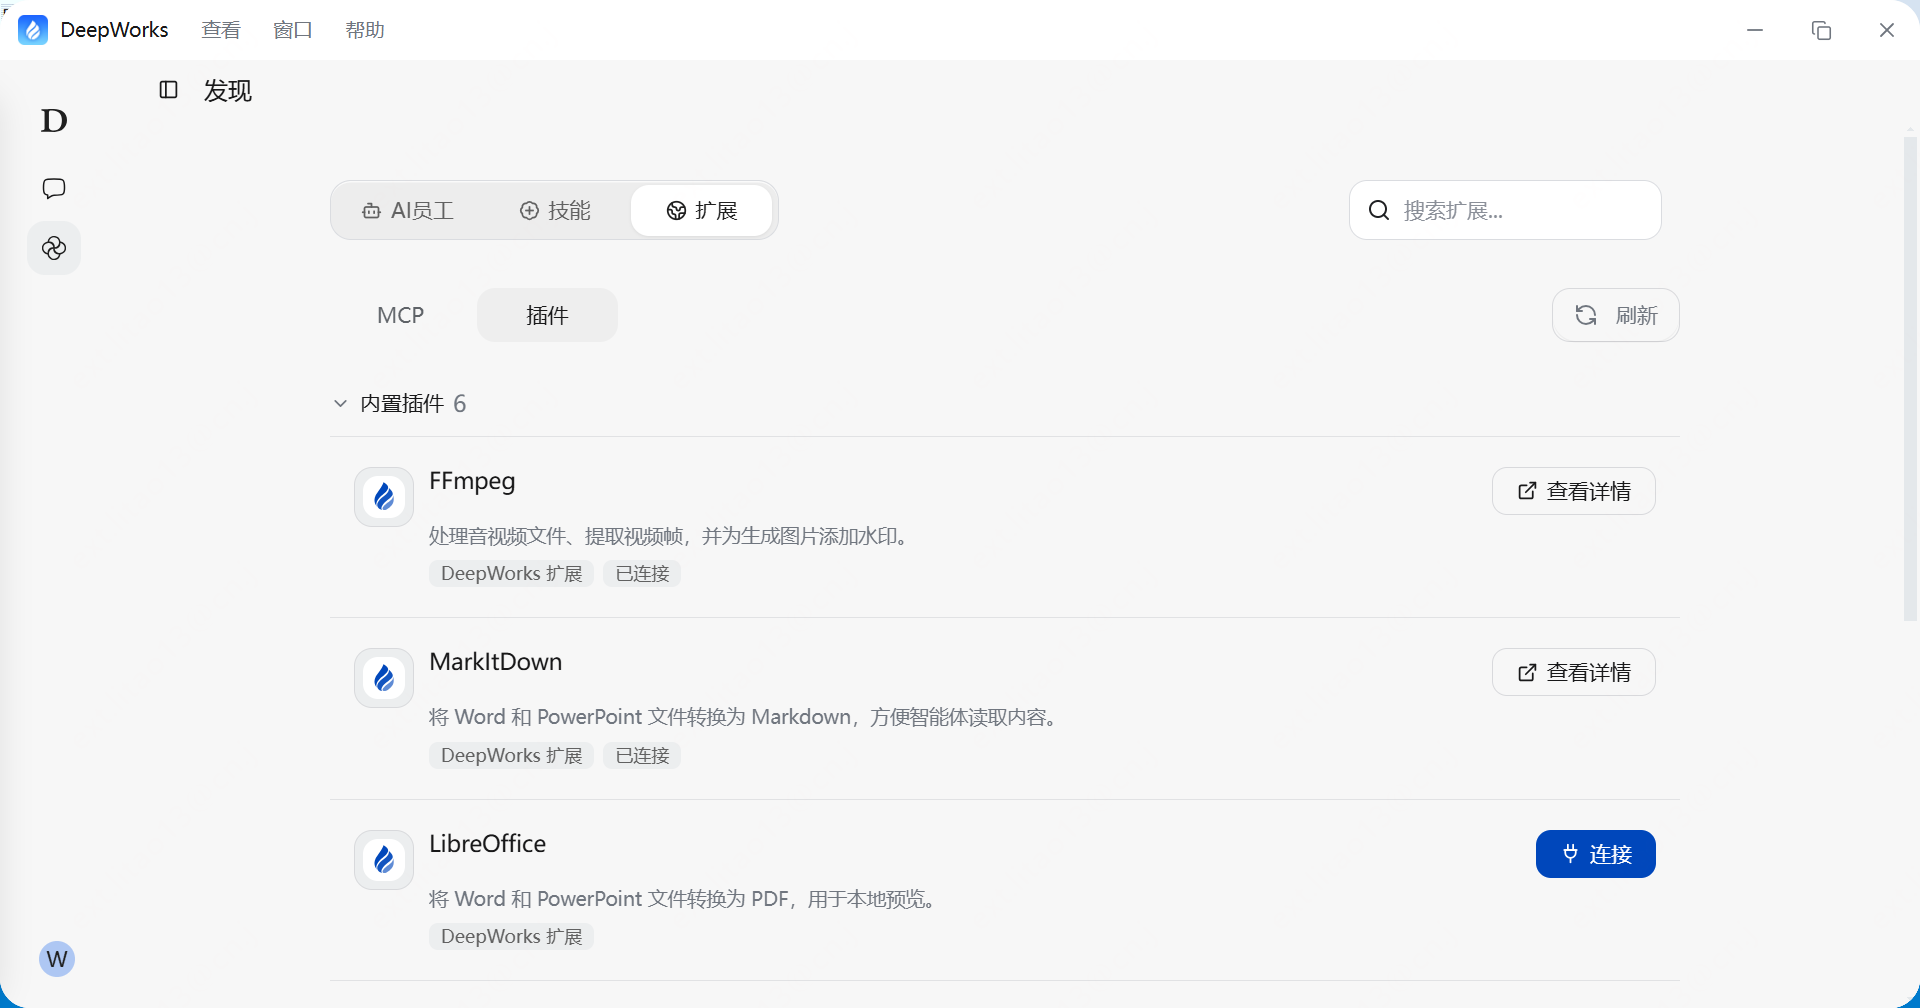Click the FFmpeg plugin title
The image size is (1920, 1008).
click(472, 482)
